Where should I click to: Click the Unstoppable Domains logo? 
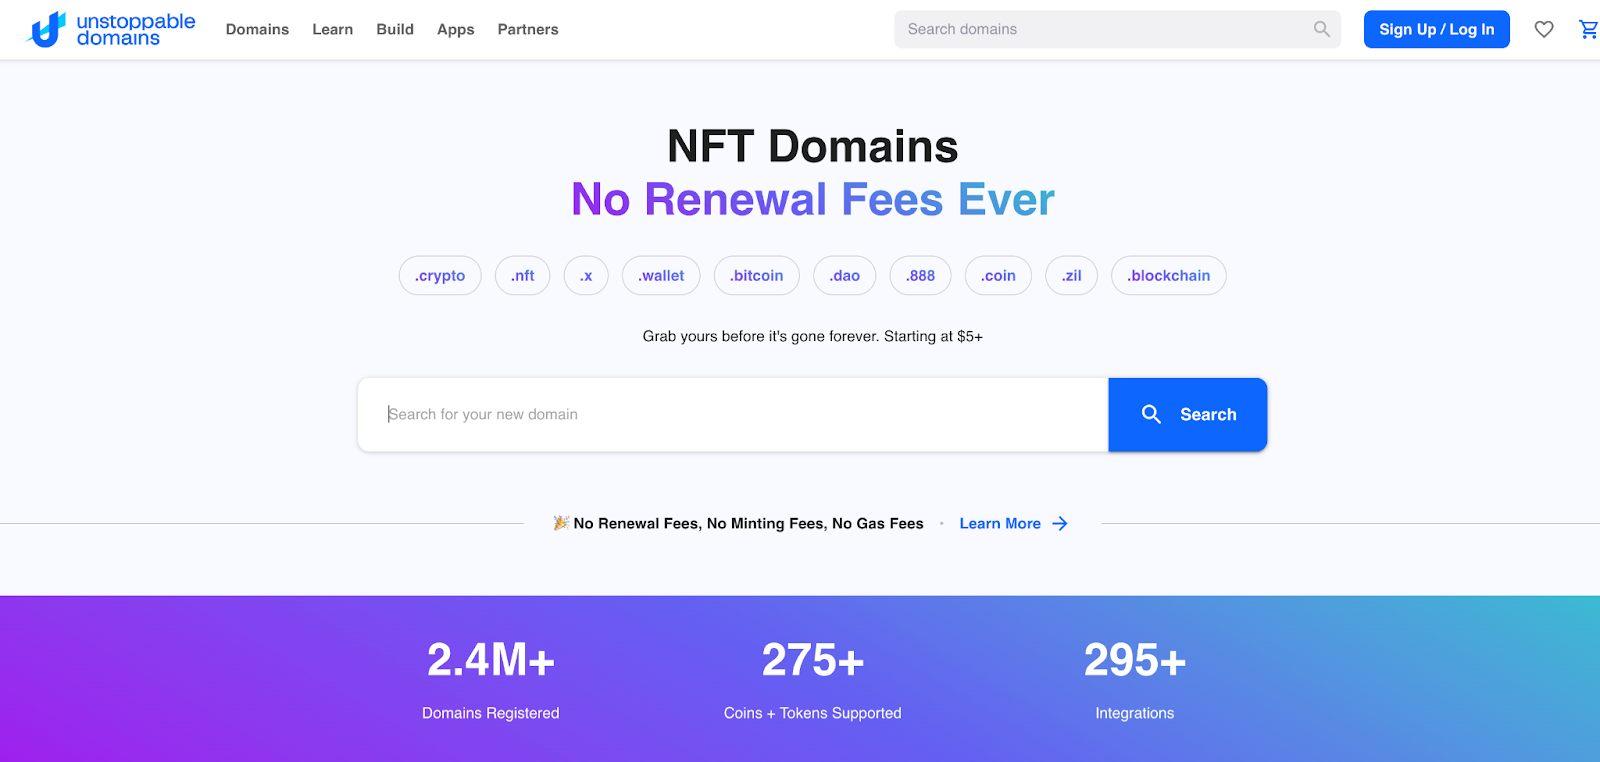[111, 30]
